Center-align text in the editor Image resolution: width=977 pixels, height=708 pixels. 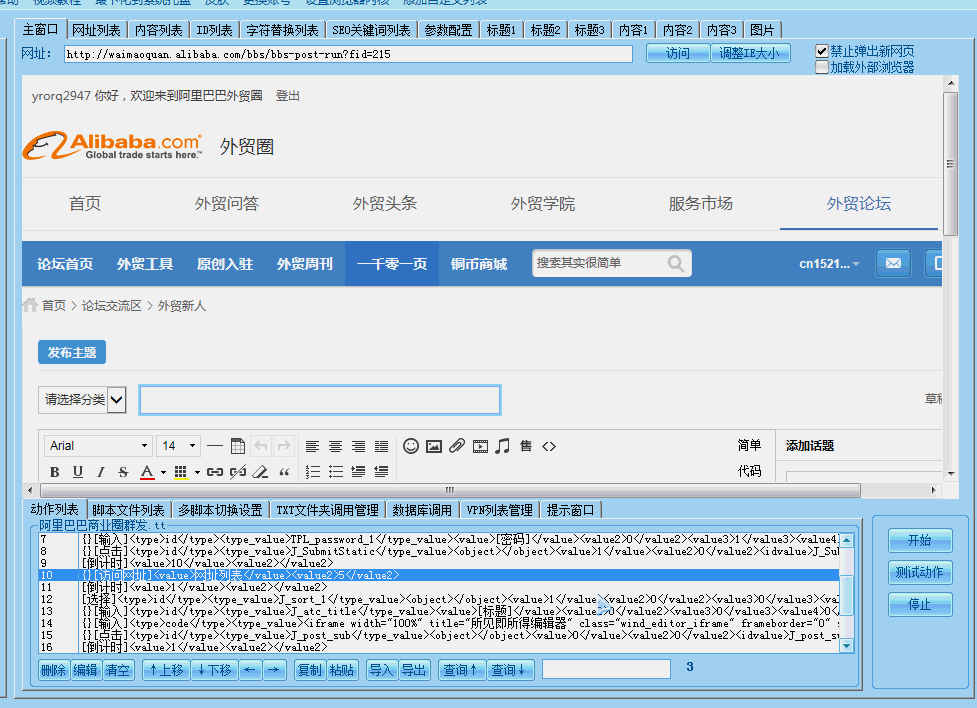point(335,446)
